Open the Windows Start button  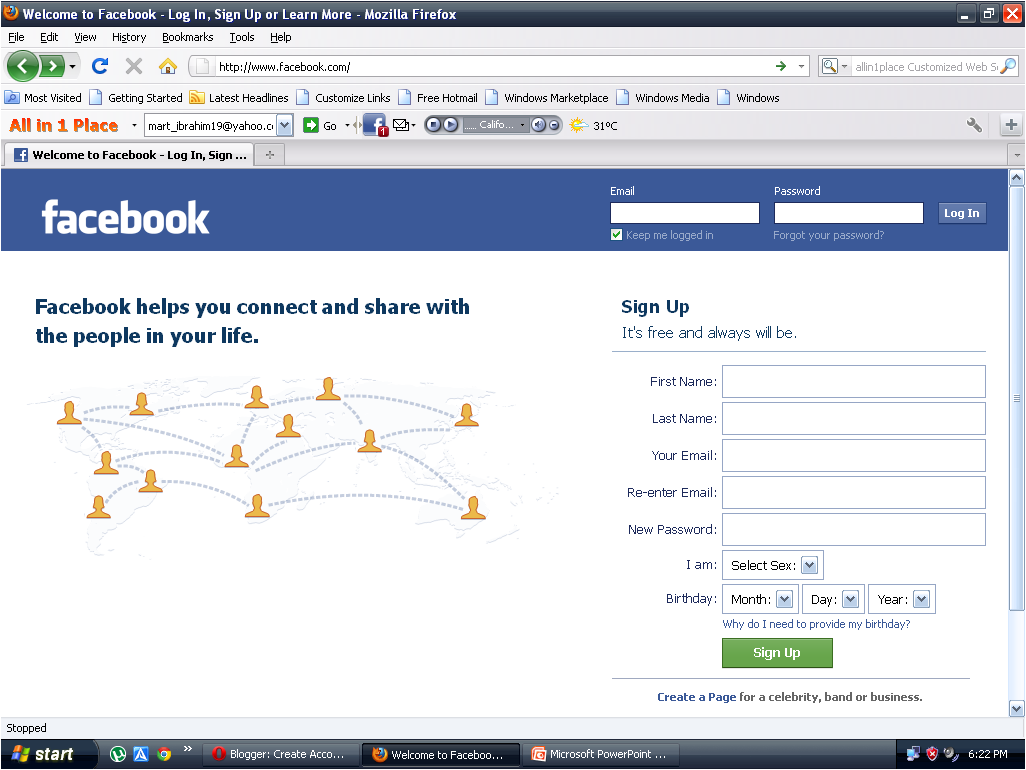49,754
